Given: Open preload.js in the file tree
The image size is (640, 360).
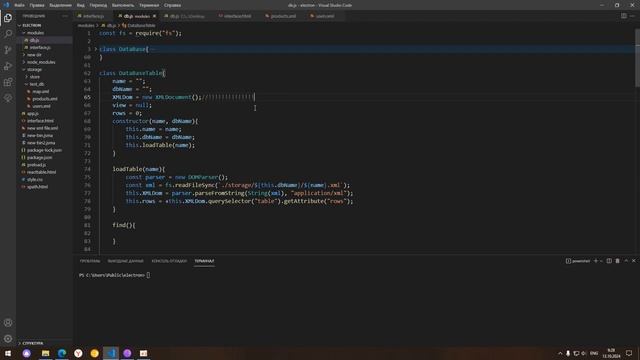Looking at the screenshot, I should tap(36, 165).
